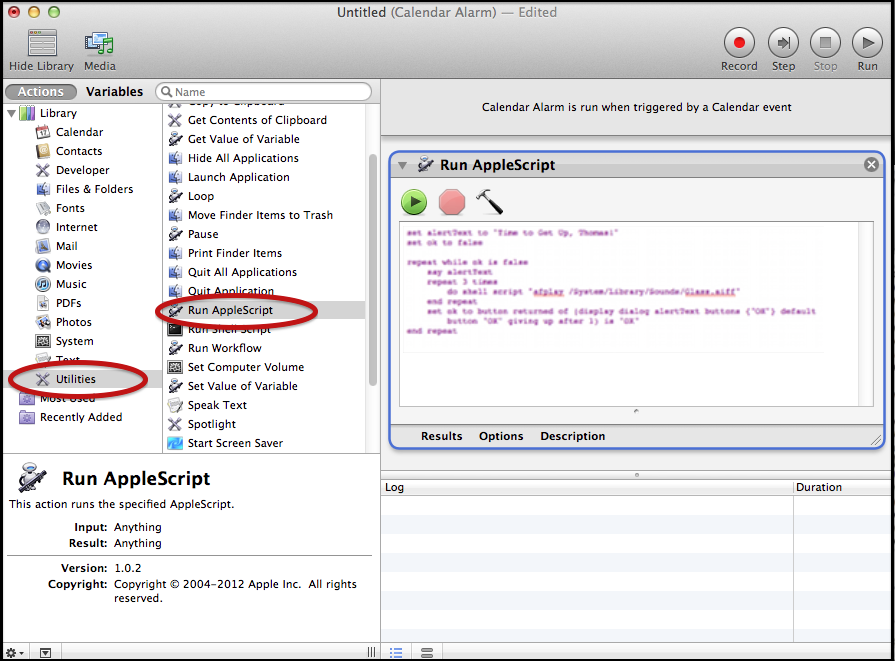
Task: Open the Options tab of action
Action: coord(501,436)
